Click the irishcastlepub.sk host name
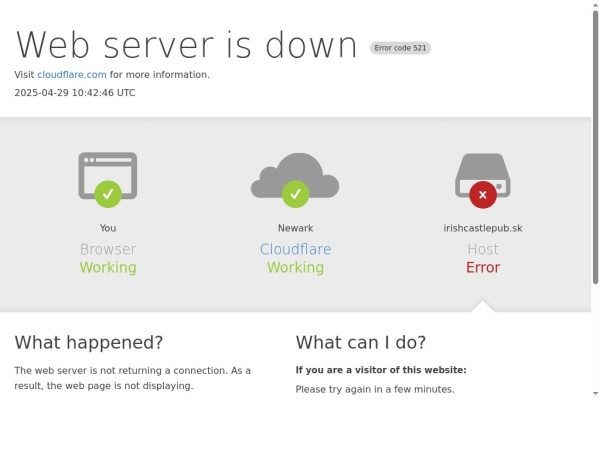This screenshot has height=450, width=600. [x=483, y=228]
